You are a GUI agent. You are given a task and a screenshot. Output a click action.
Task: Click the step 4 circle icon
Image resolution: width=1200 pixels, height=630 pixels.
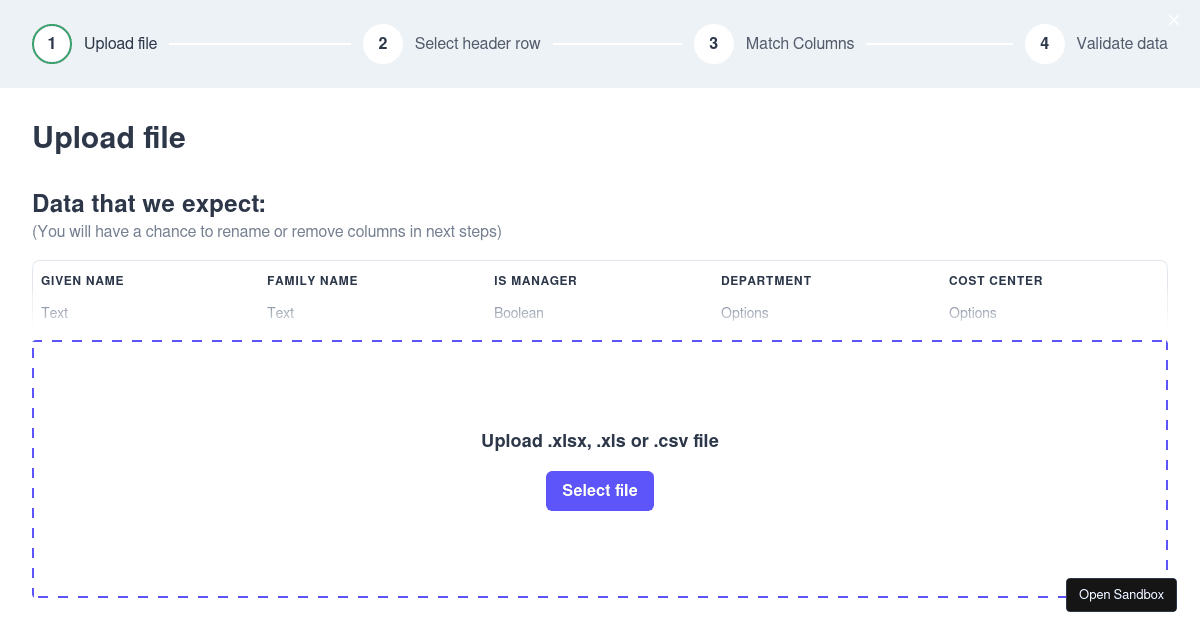pyautogui.click(x=1045, y=44)
